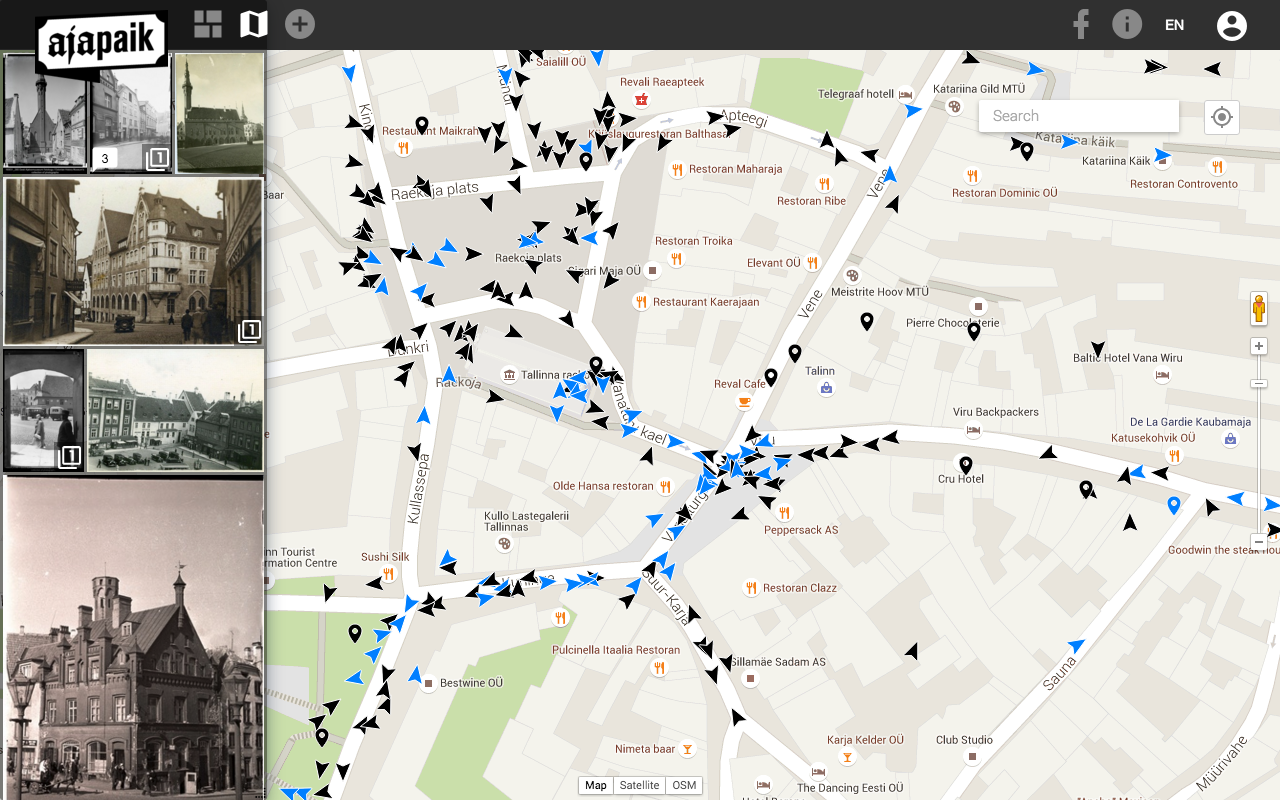Open the large corner building street photo
Screen dimensions: 1280x800
point(133,261)
